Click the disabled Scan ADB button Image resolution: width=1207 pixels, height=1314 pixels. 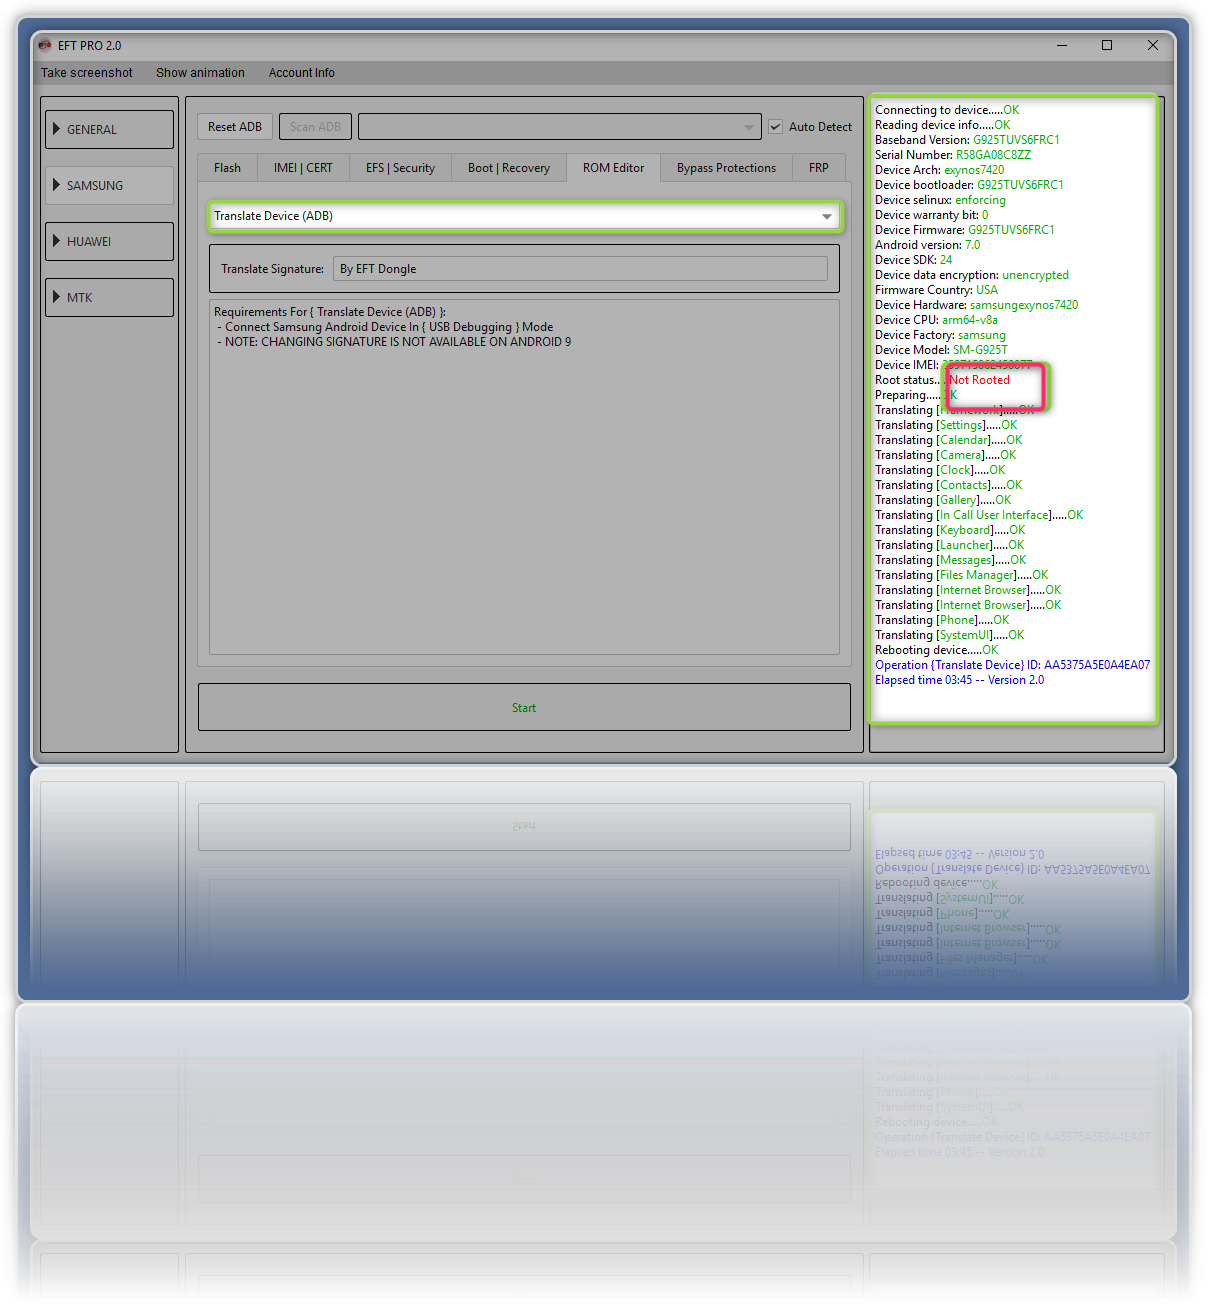tap(315, 127)
